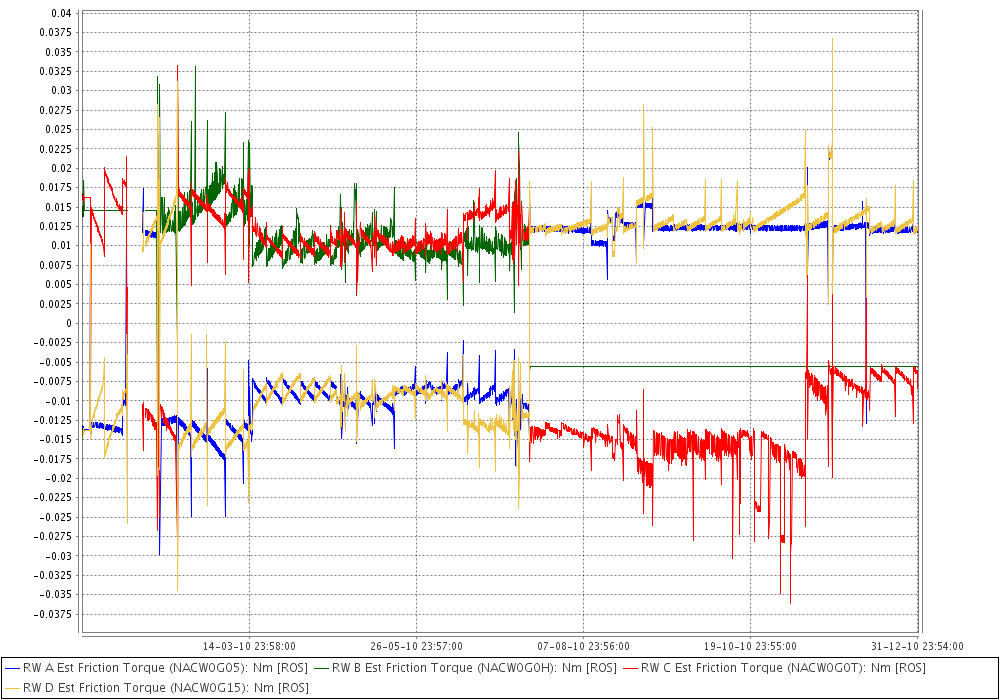Click the -0.0325 y-axis value

[54, 576]
